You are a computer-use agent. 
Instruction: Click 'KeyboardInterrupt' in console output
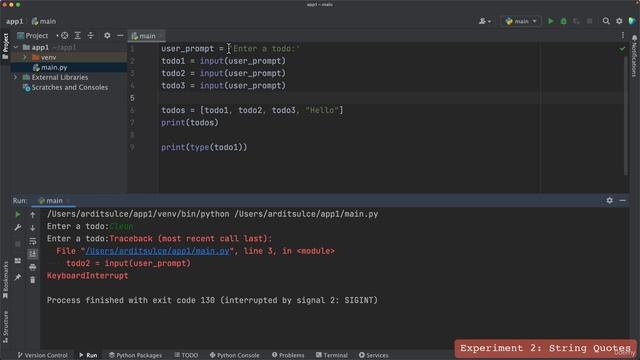(x=87, y=276)
